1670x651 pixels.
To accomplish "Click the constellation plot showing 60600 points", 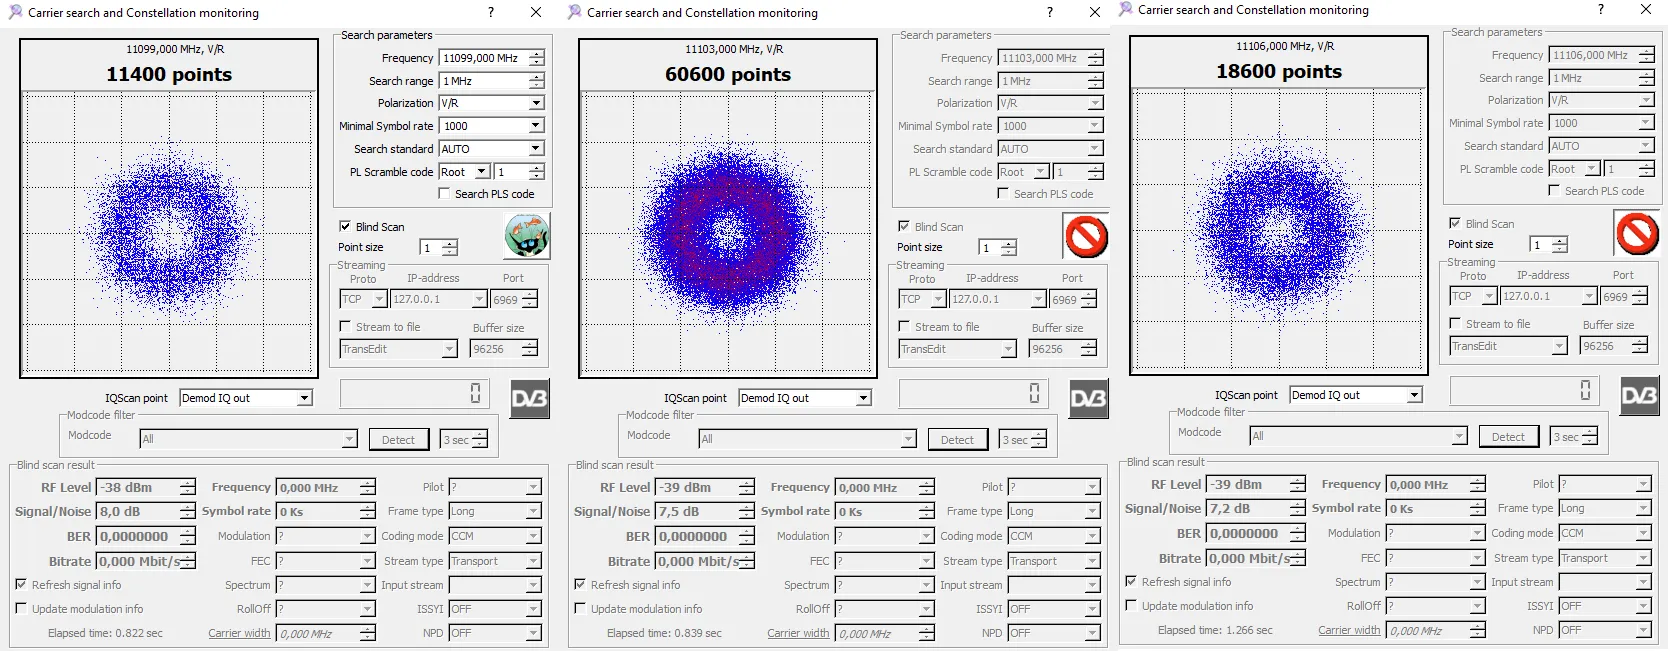I will 727,235.
